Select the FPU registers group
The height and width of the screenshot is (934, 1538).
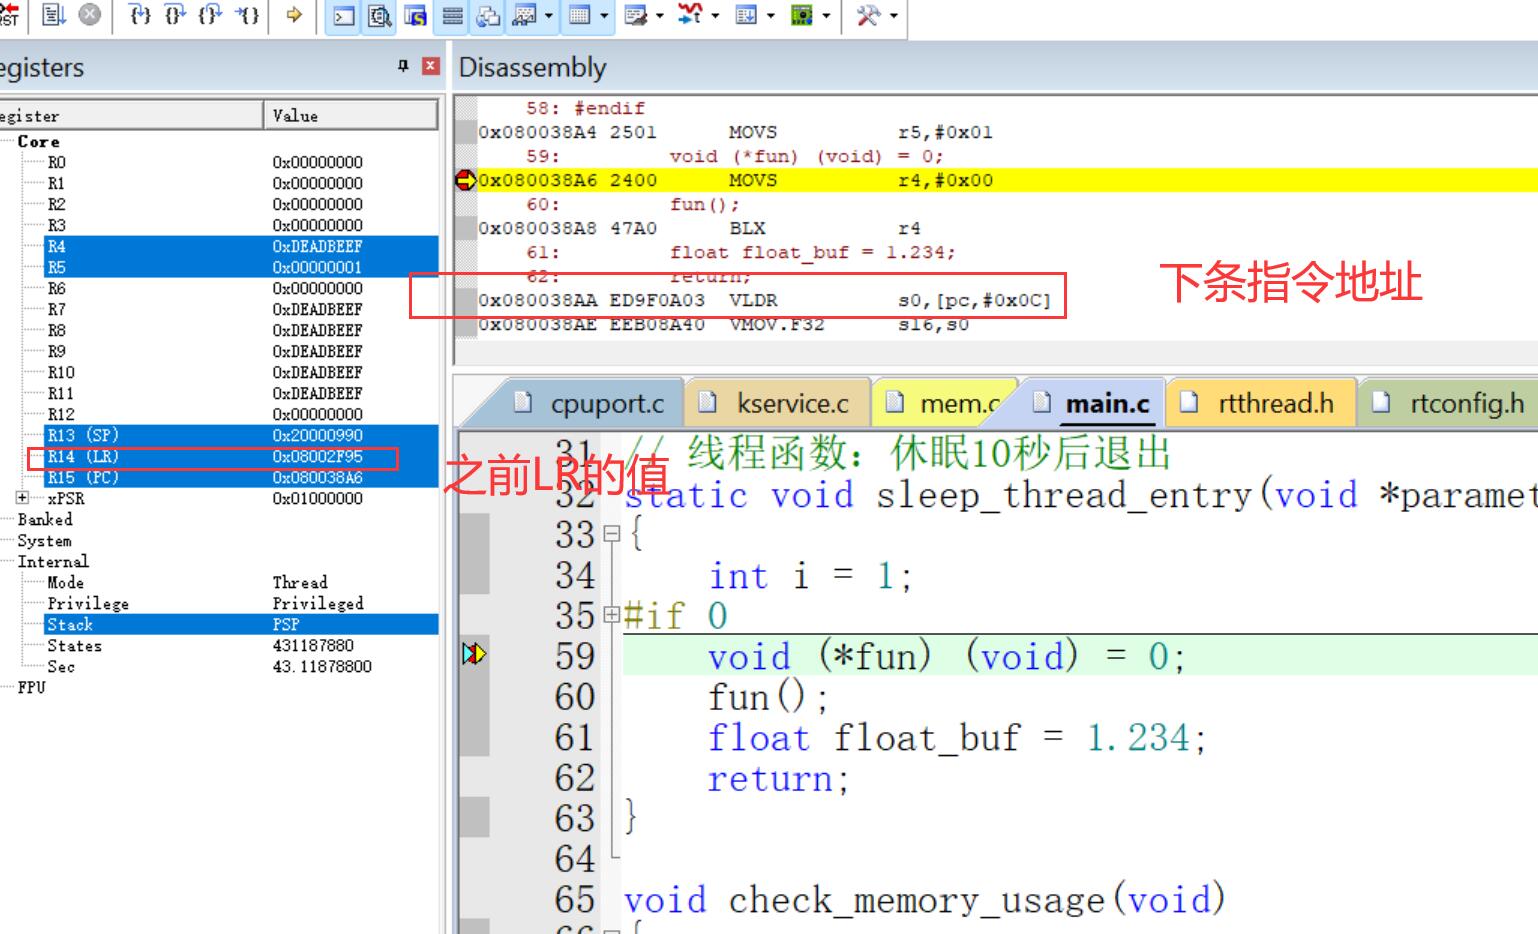click(x=31, y=687)
